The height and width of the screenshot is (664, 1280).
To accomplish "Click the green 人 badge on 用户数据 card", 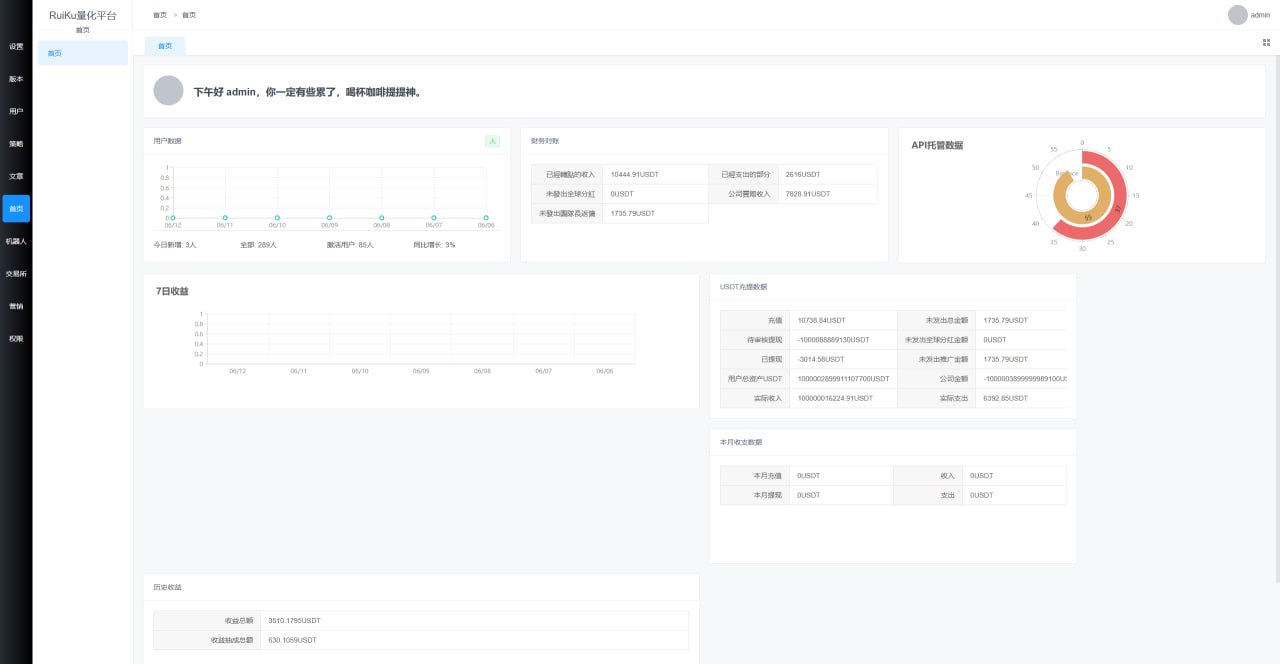I will pyautogui.click(x=492, y=141).
